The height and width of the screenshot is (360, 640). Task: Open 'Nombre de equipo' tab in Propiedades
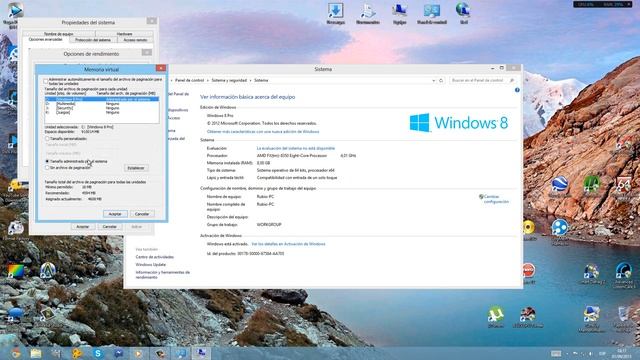click(x=59, y=34)
